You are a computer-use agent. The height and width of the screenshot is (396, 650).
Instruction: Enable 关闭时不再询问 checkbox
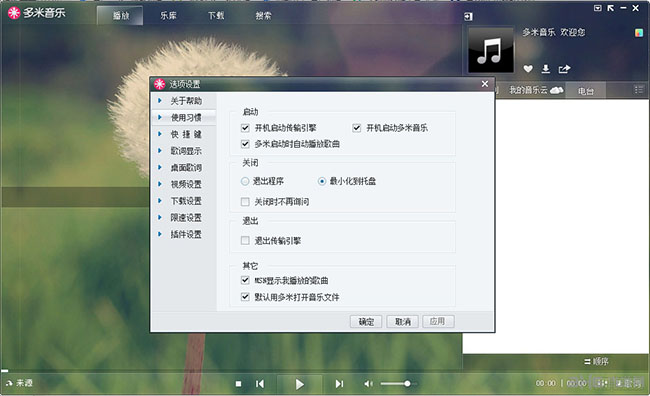245,202
